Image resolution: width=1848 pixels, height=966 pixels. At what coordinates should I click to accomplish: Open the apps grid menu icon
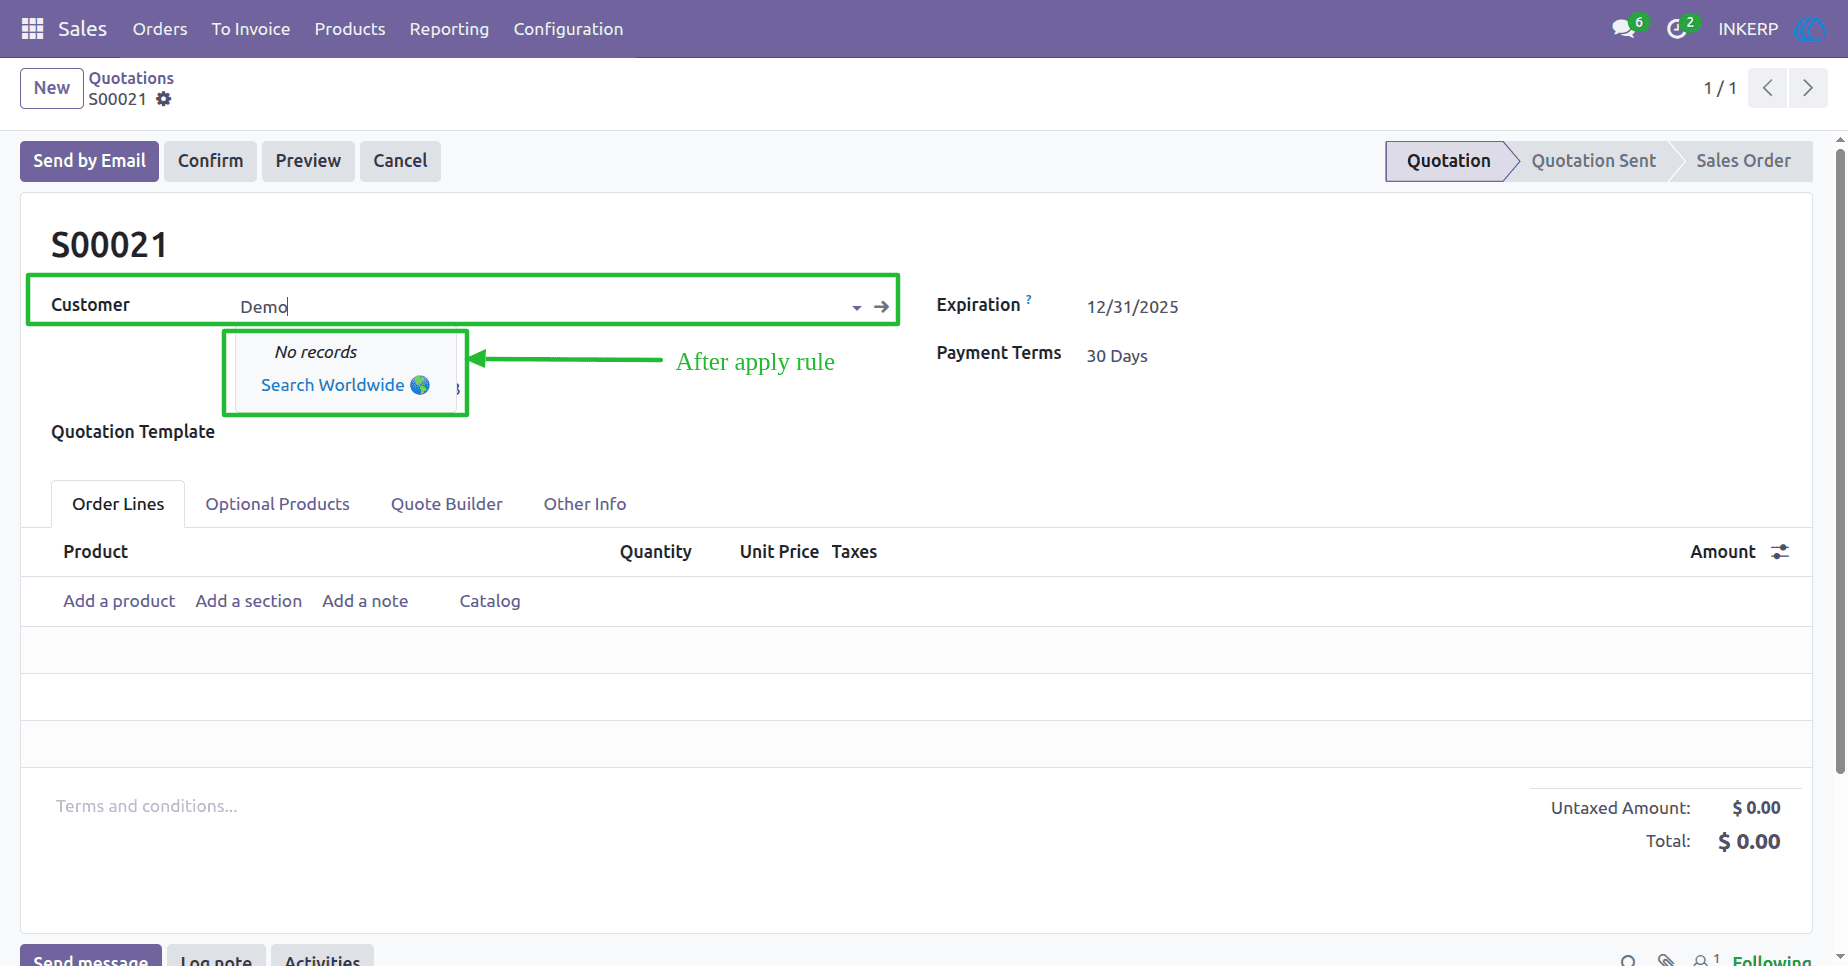(33, 29)
